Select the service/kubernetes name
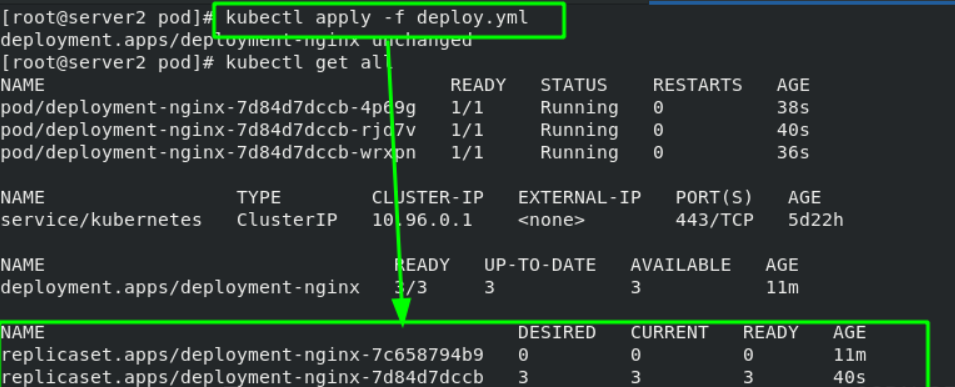 [101, 220]
